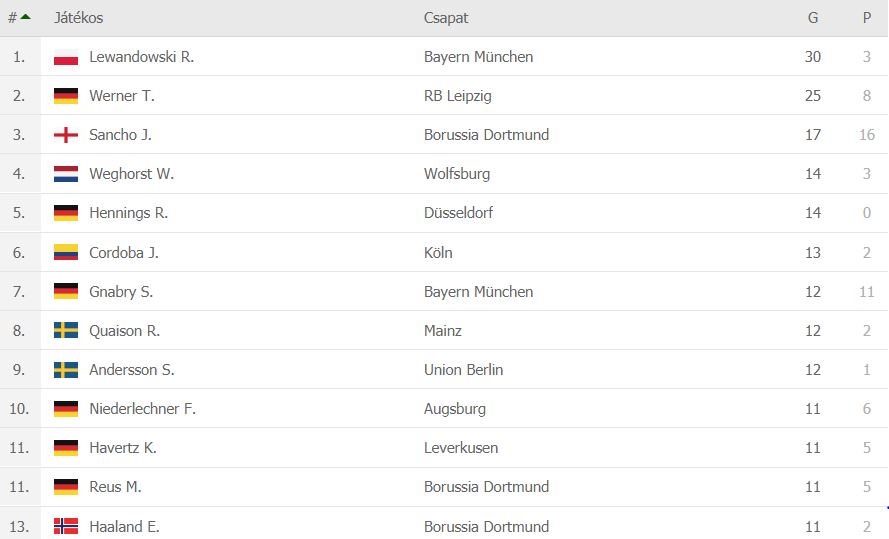889x539 pixels.
Task: Click the Netherlands flag next to Weghorst W.
Action: [66, 174]
